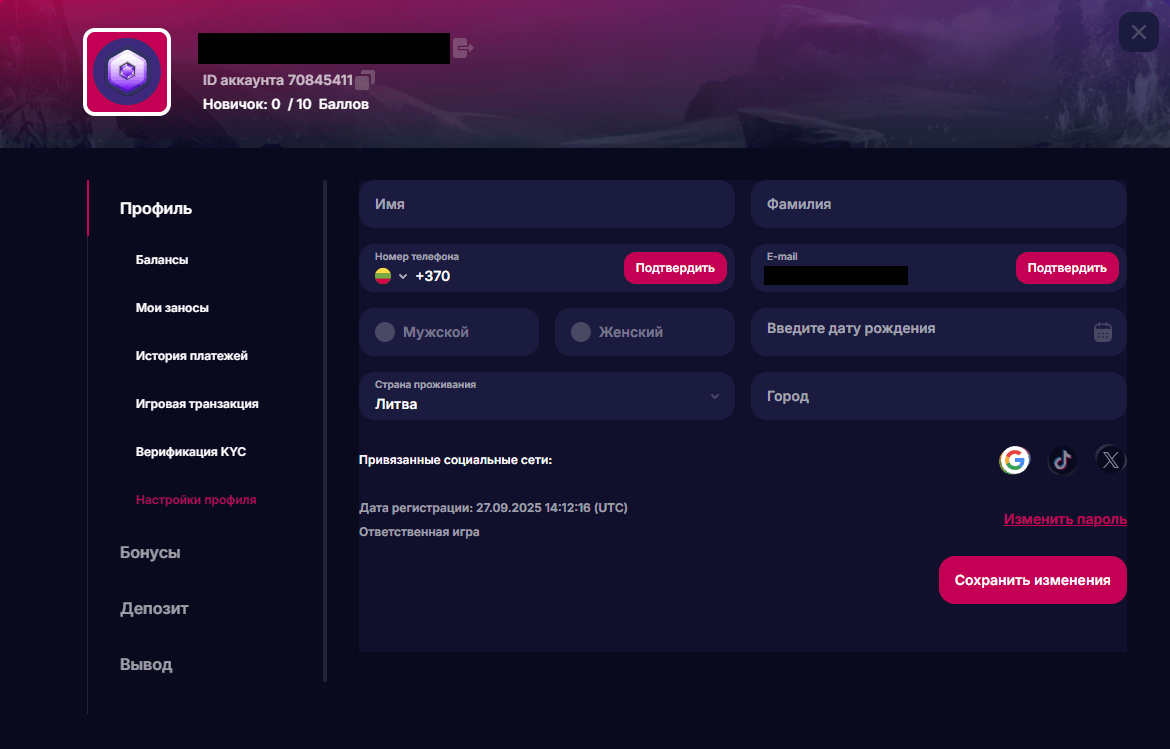The image size is (1170, 749).
Task: Open the Балансы section in the sidebar
Action: tap(160, 259)
